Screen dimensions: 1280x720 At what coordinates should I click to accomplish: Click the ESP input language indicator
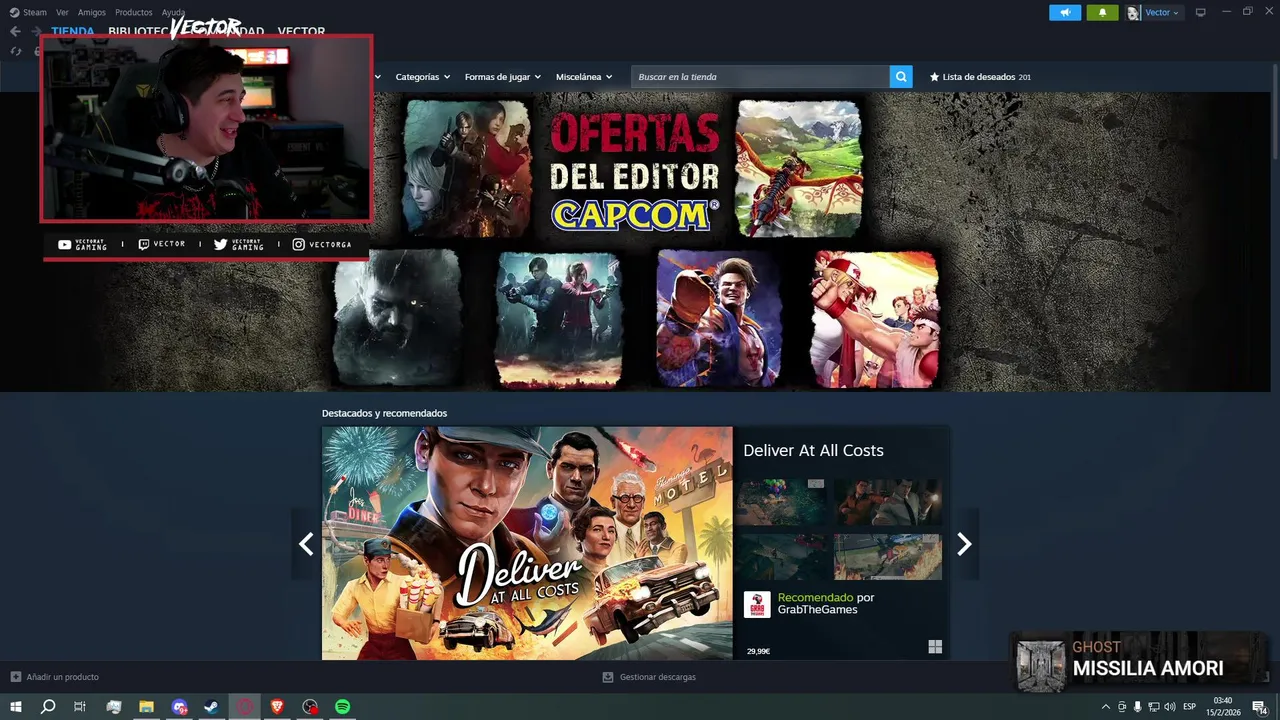coord(1190,707)
